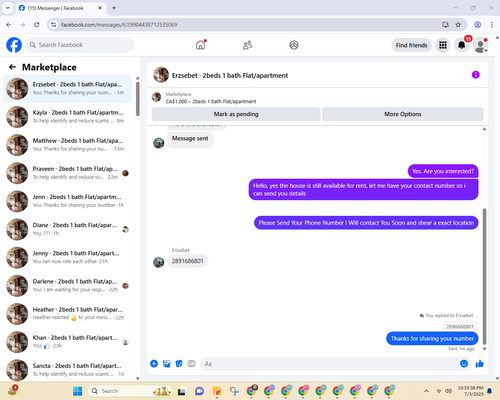
Task: Open the GIF picker icon
Action: [x=191, y=364]
